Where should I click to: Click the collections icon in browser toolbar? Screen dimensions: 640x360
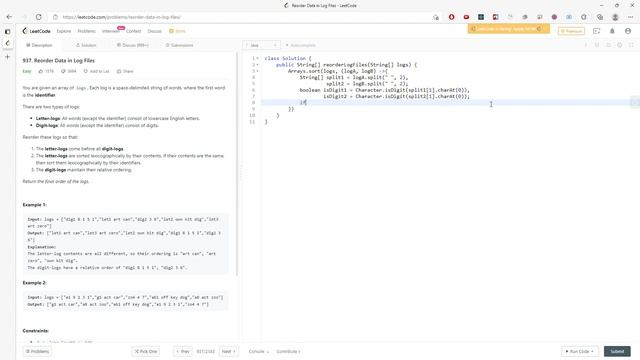600,17
